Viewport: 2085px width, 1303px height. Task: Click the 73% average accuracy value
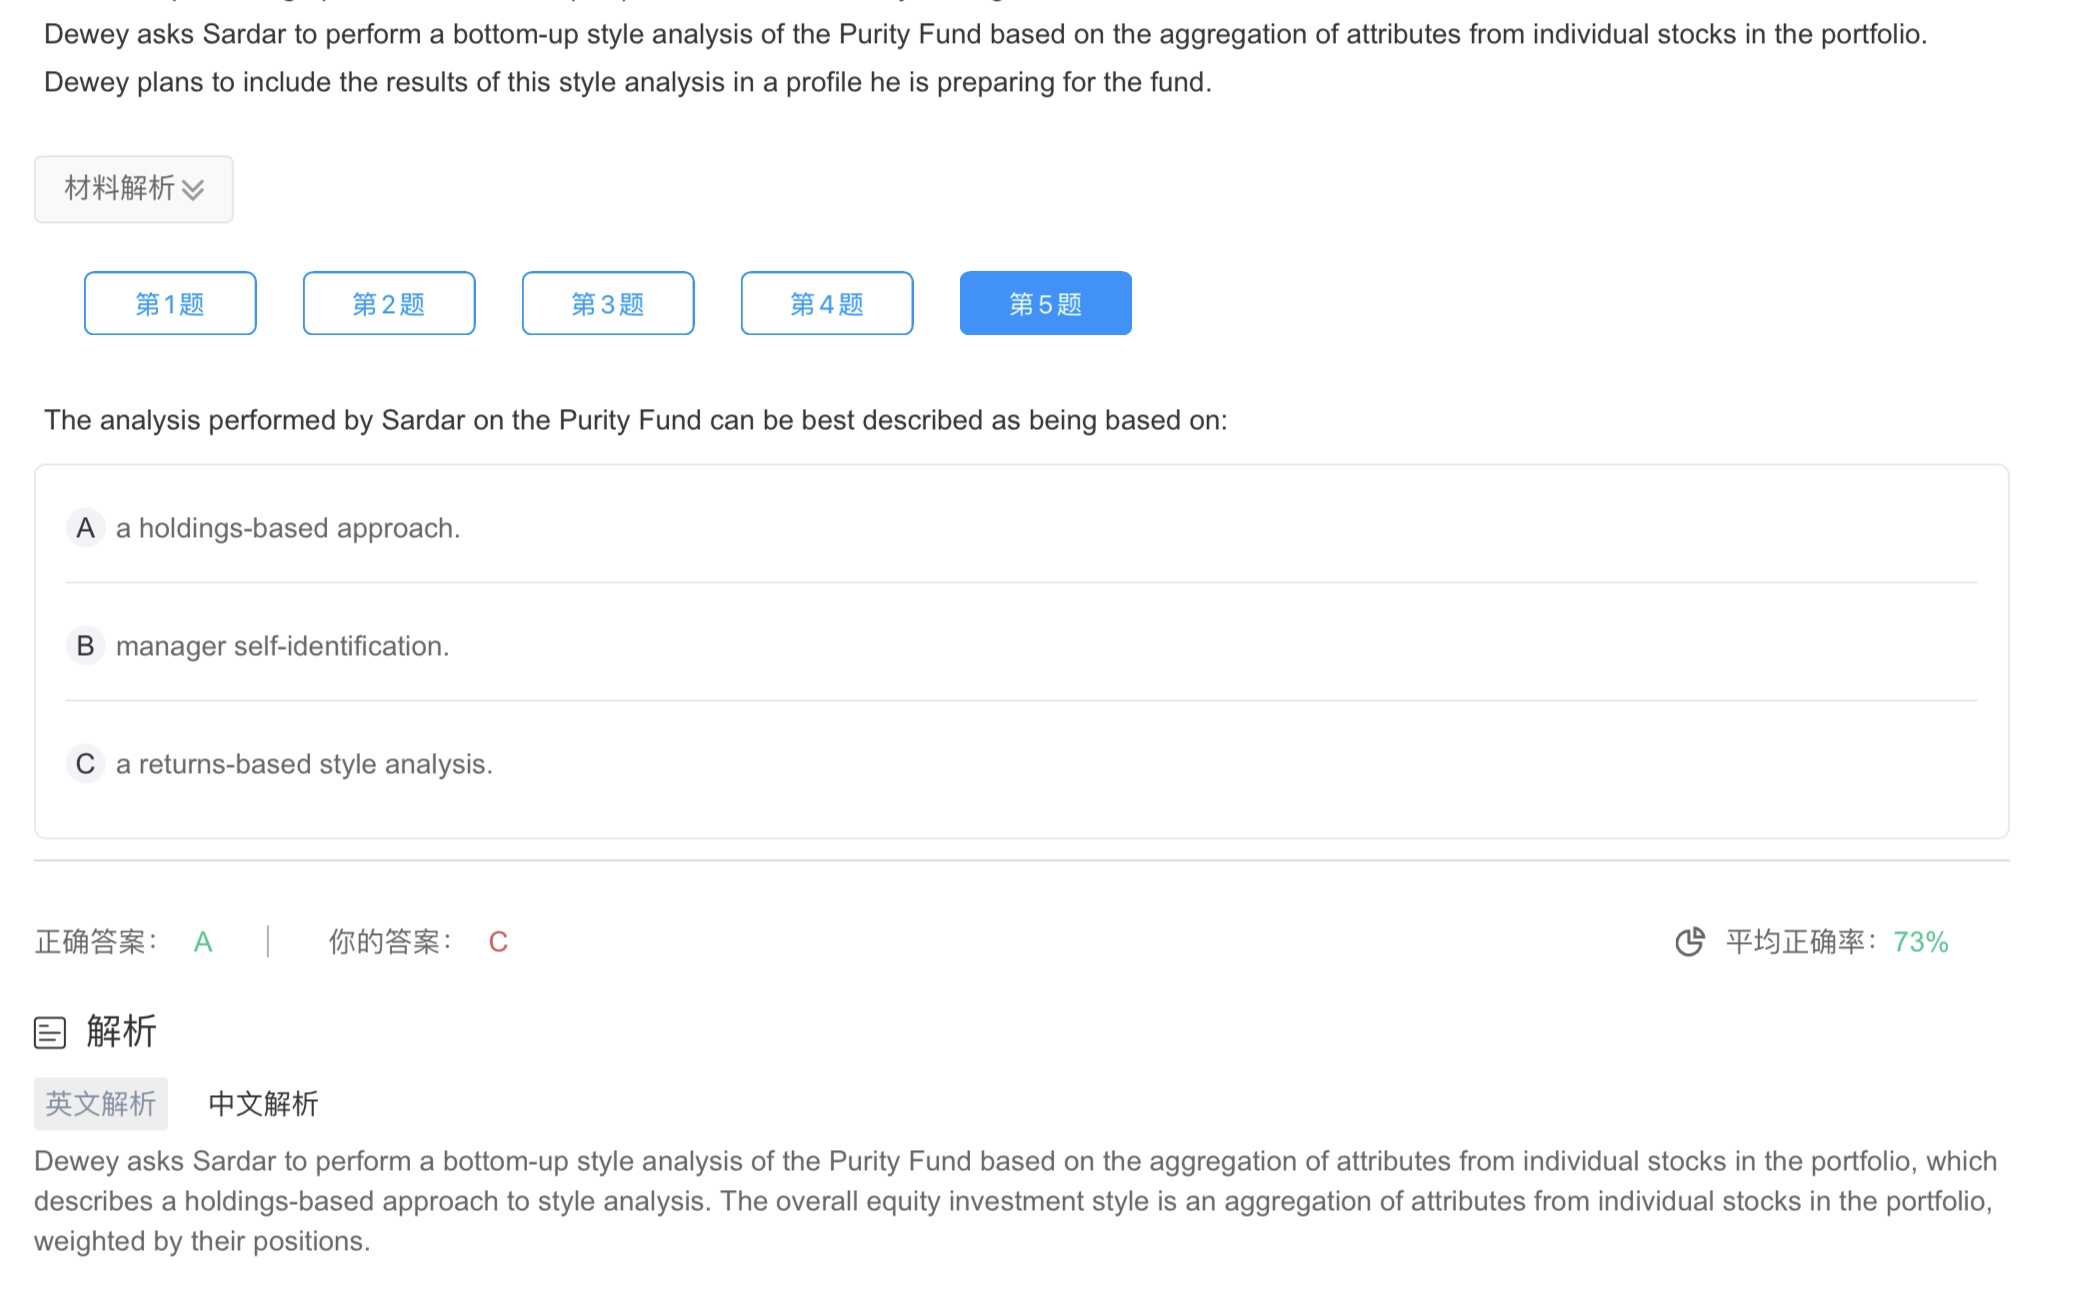pos(1920,942)
